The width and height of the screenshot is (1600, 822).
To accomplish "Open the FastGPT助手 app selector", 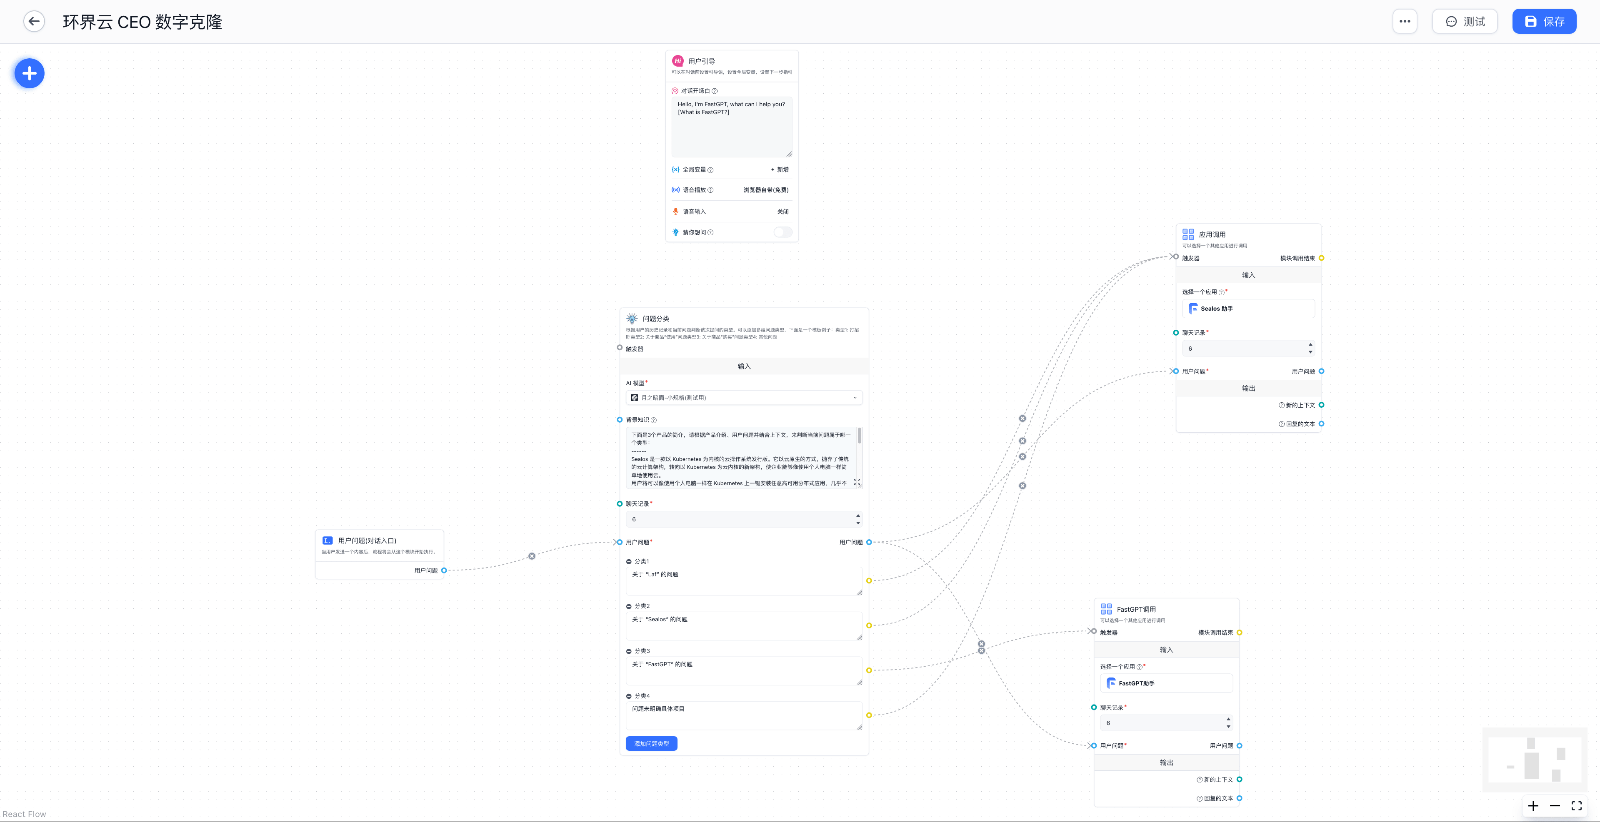I will 1166,683.
